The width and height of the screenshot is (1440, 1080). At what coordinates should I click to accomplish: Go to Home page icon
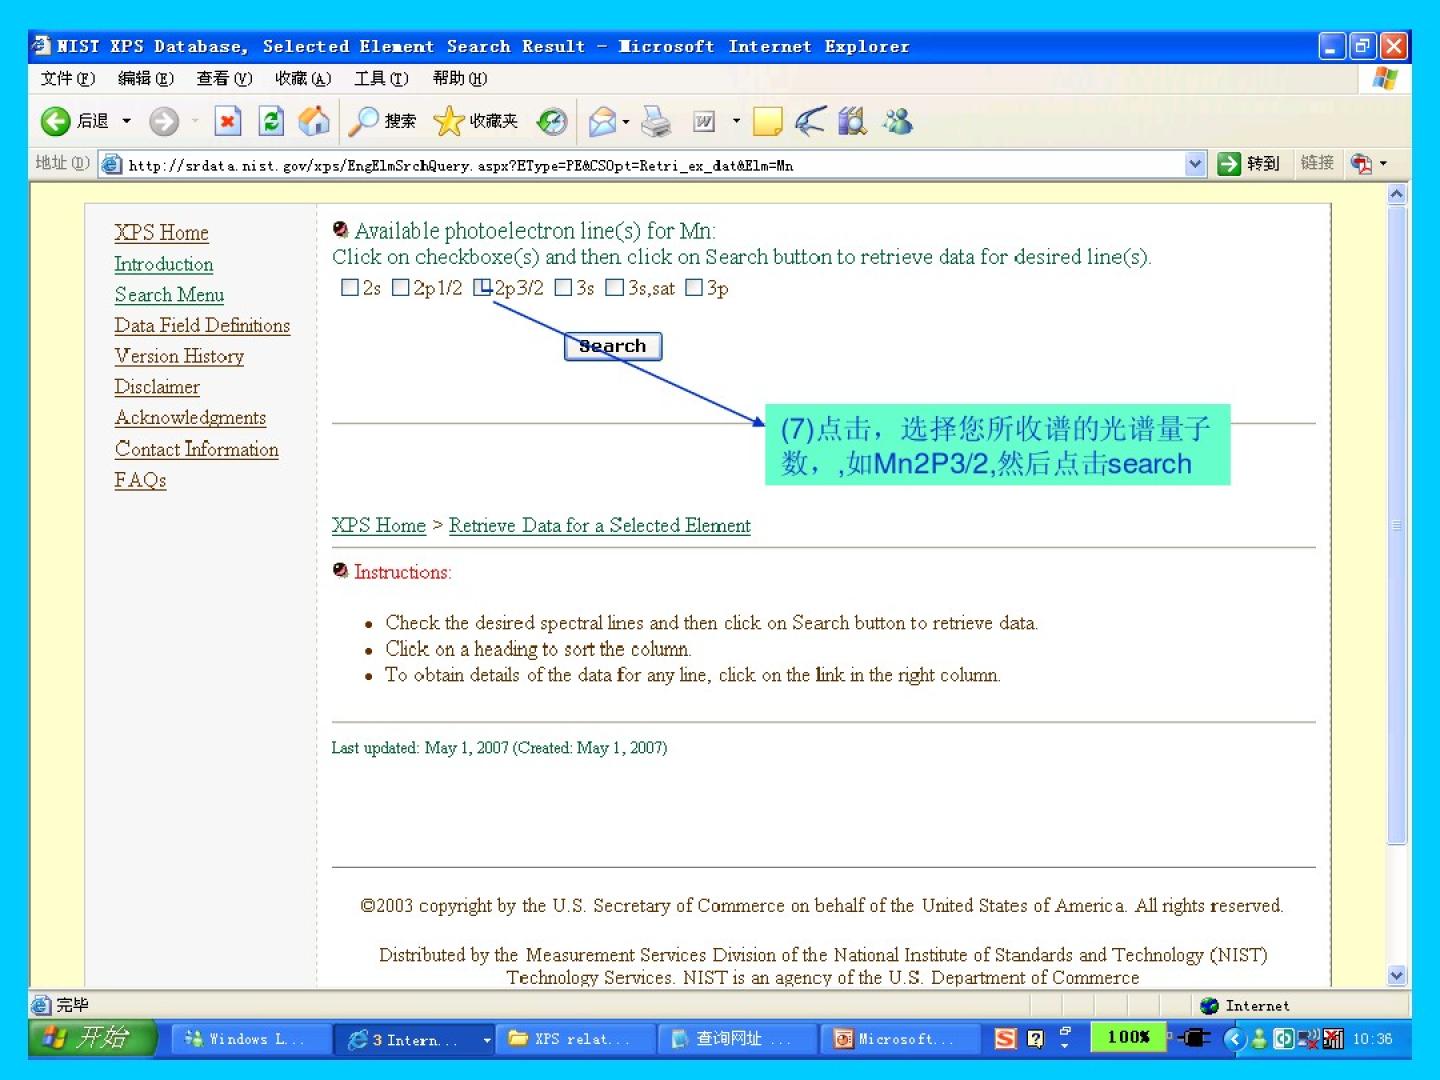(x=314, y=122)
